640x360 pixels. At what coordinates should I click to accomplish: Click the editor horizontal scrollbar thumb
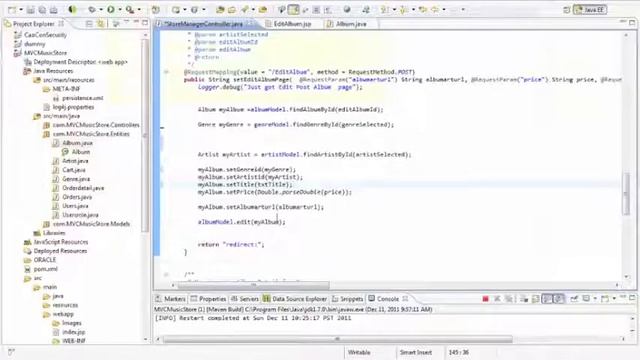[x=253, y=285]
